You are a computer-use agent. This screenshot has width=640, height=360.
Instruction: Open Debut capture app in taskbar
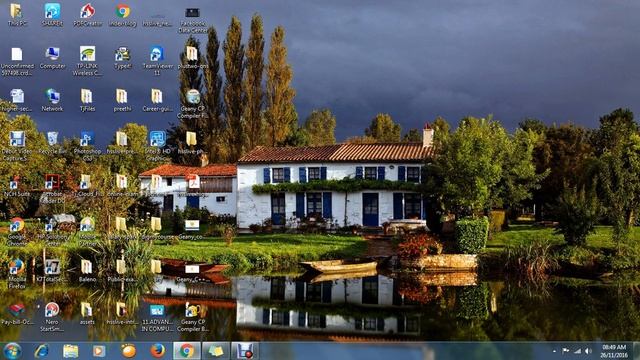pyautogui.click(x=245, y=351)
